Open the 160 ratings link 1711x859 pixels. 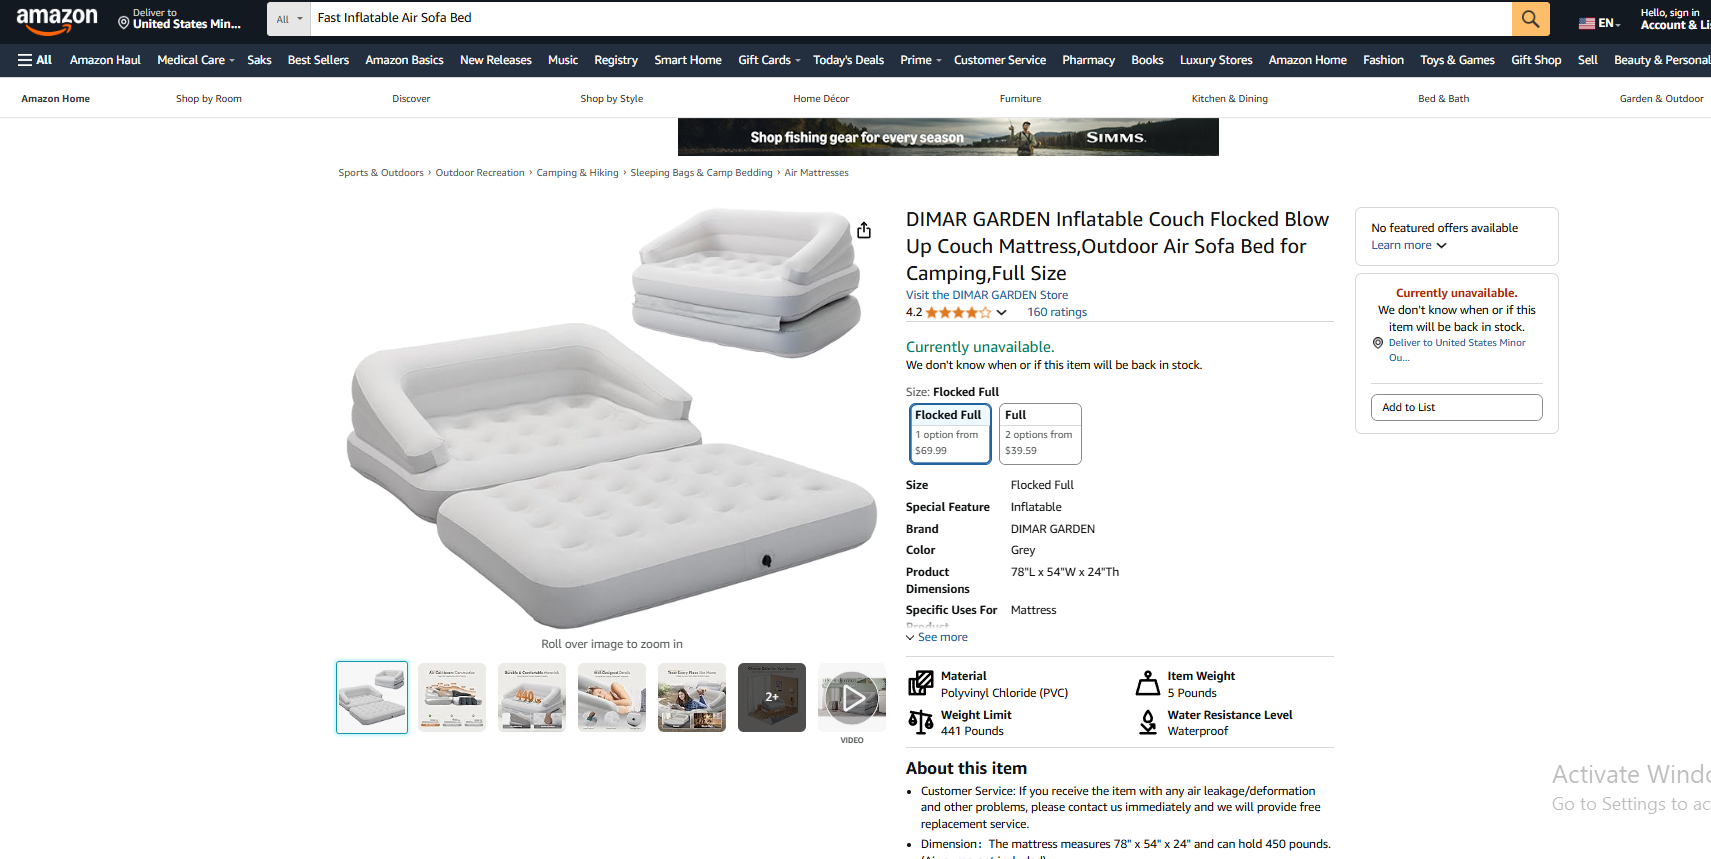pos(1057,312)
